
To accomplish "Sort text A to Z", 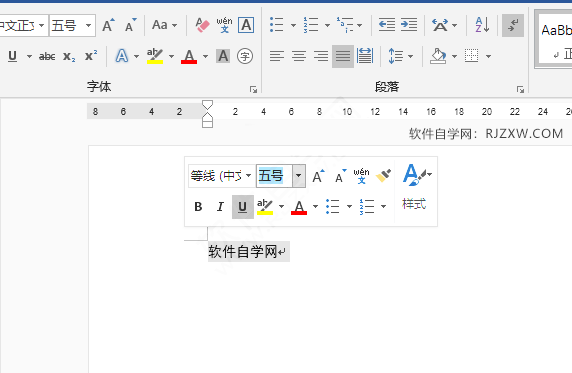I will point(482,25).
